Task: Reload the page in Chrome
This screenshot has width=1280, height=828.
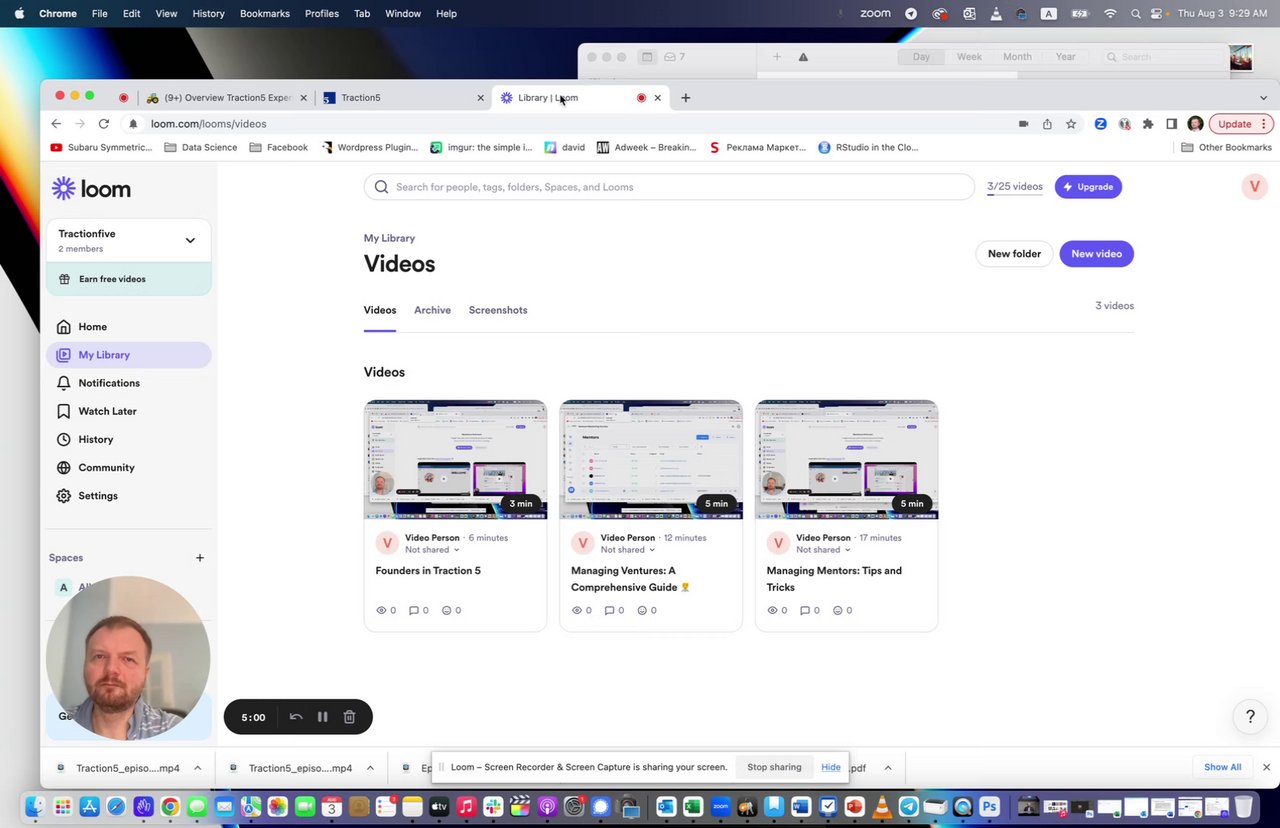Action: 104,124
